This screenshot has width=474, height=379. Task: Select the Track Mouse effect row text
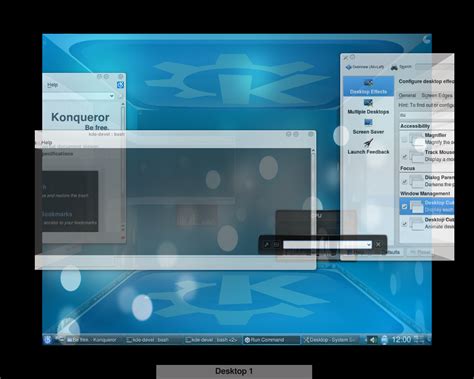439,156
